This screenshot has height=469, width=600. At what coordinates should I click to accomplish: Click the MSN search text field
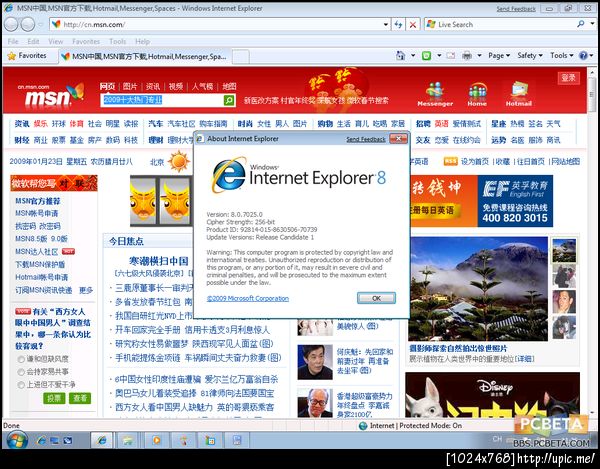(162, 100)
